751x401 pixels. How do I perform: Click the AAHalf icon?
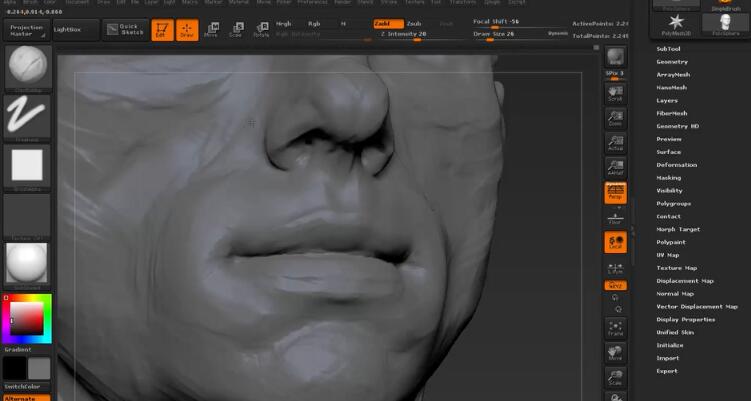click(x=615, y=168)
